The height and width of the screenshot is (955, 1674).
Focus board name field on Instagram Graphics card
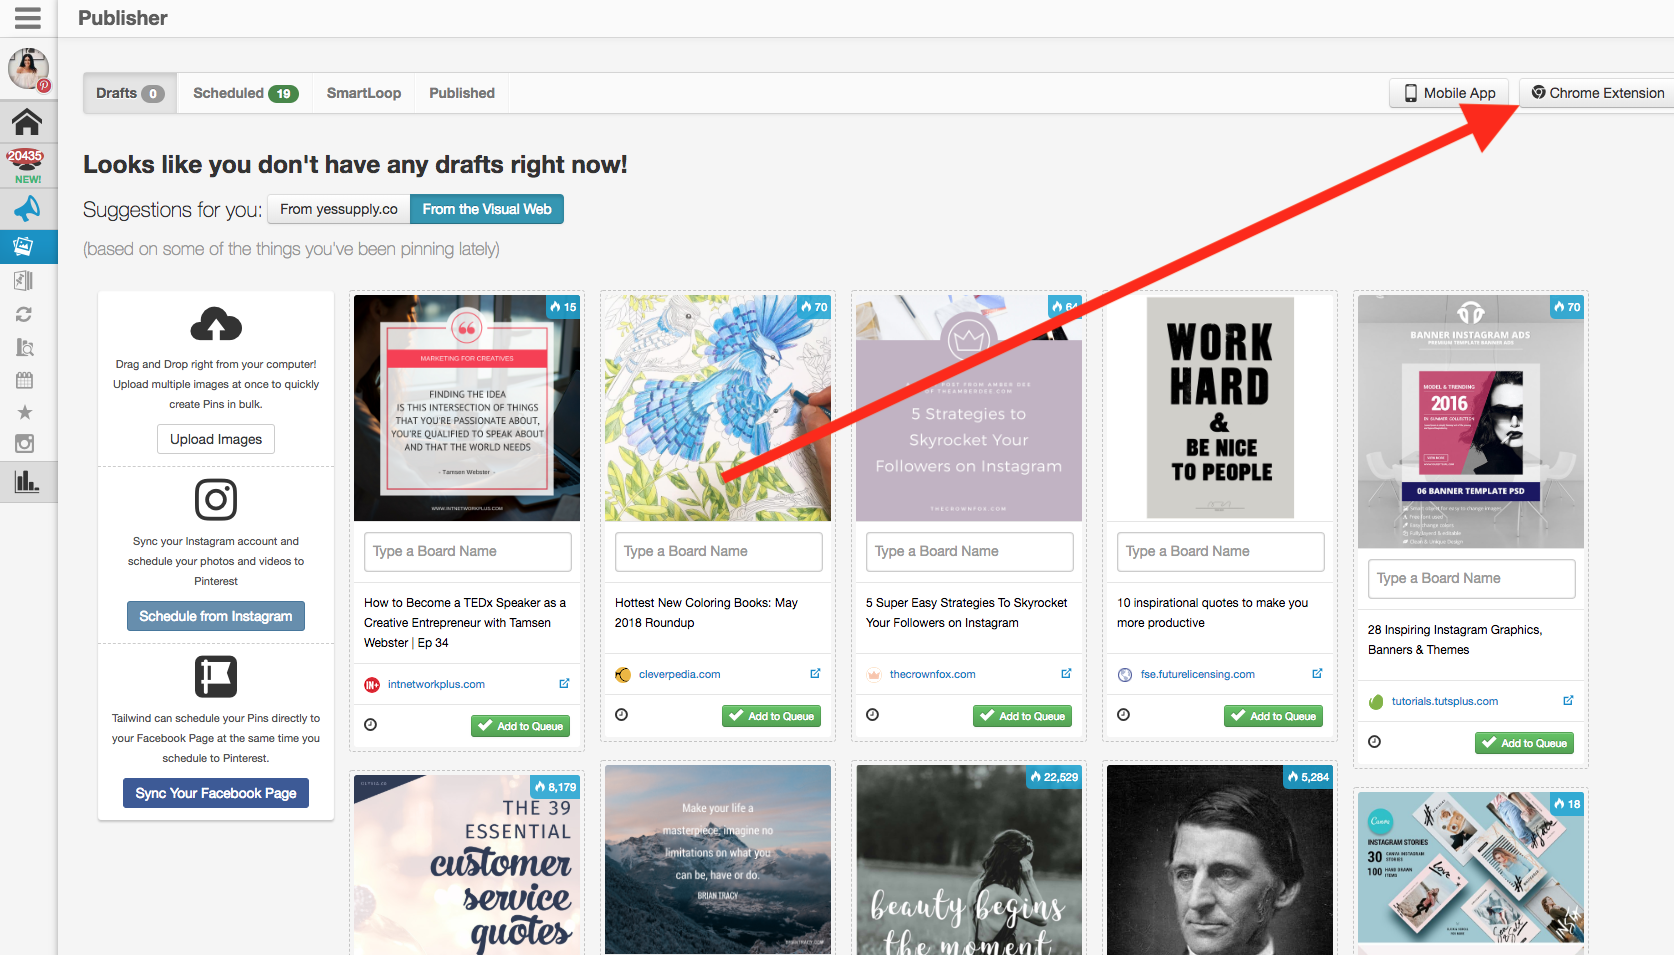[x=1471, y=578]
